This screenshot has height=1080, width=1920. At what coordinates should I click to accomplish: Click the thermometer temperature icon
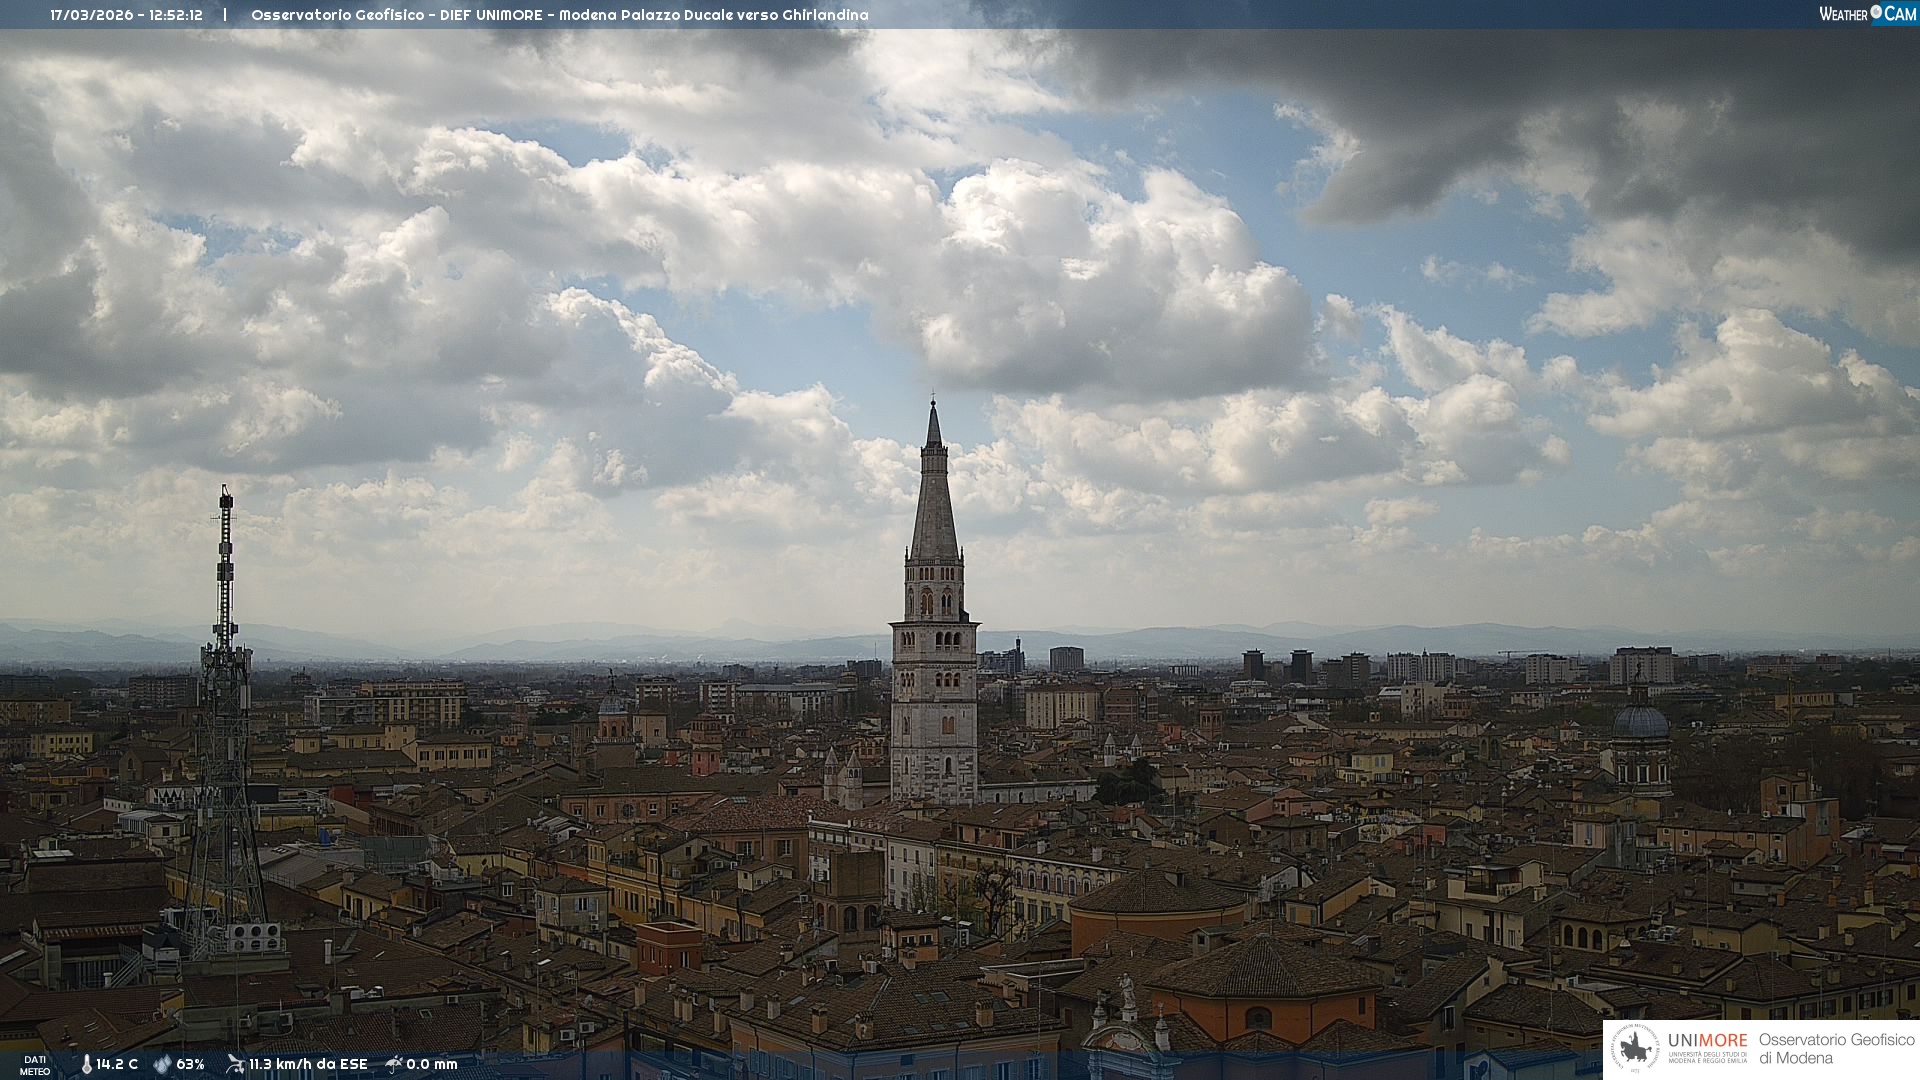click(x=86, y=1064)
